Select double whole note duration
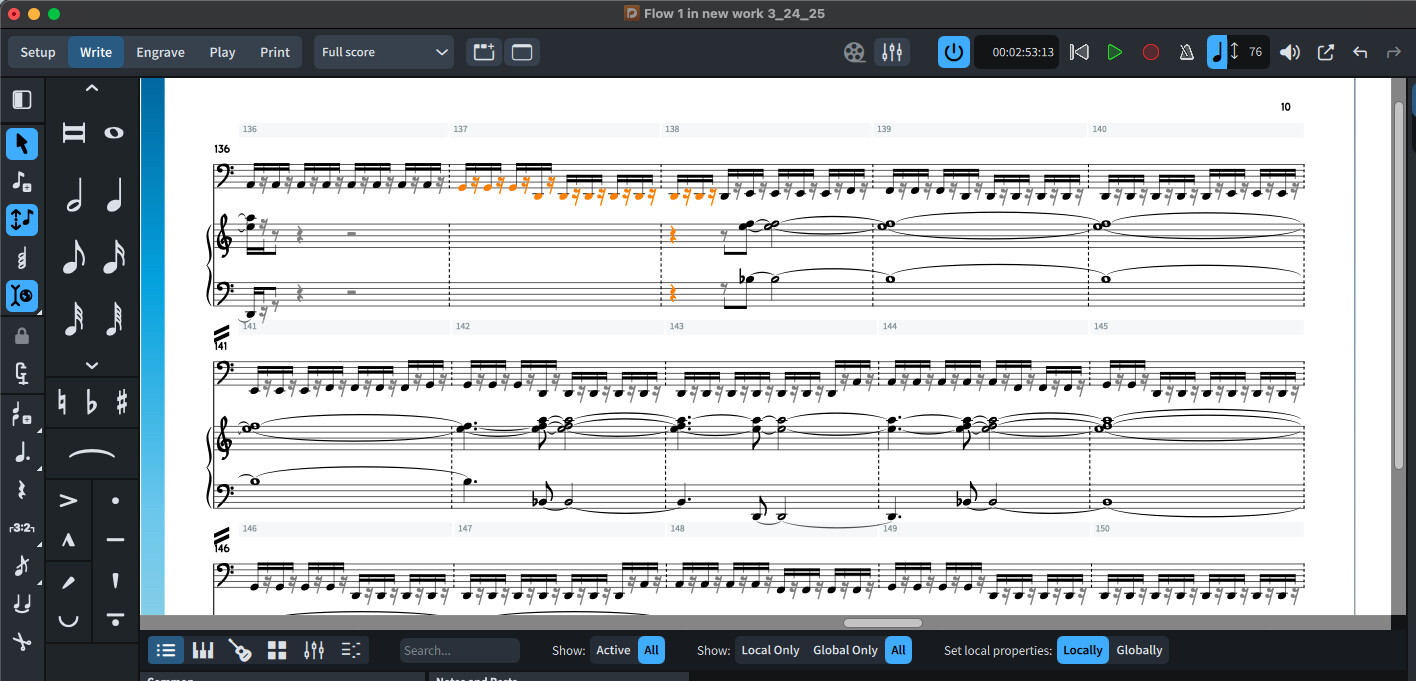The width and height of the screenshot is (1416, 681). coord(73,132)
